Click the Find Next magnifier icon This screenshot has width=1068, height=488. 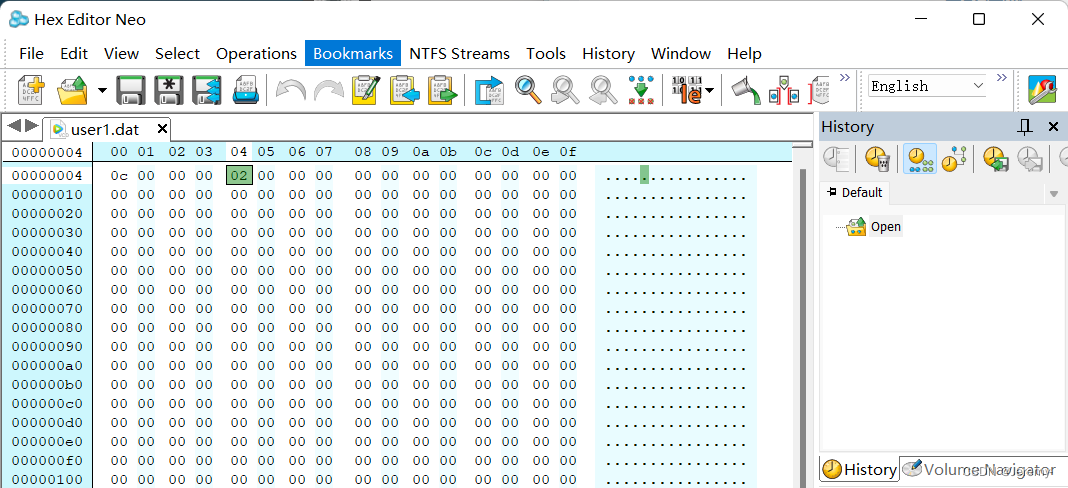tap(565, 89)
